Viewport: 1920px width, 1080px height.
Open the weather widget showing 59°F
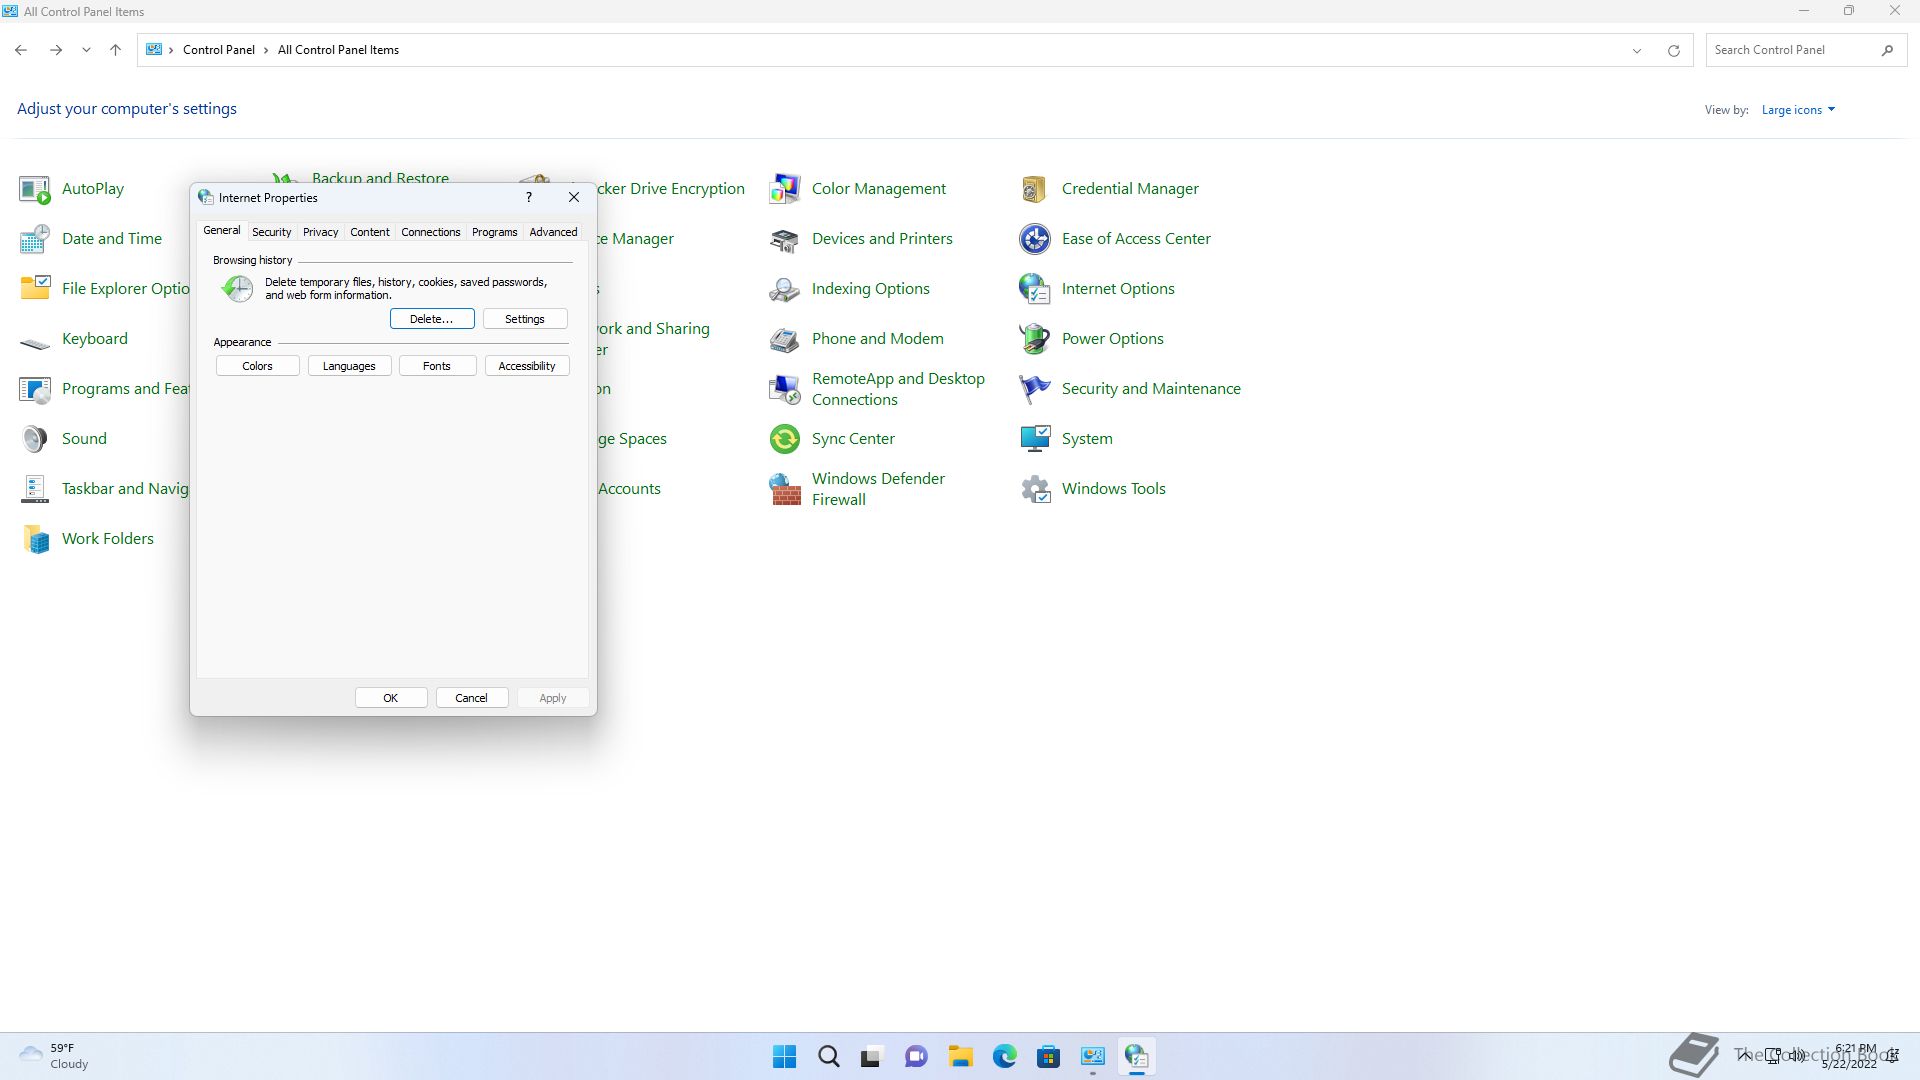[x=55, y=1056]
